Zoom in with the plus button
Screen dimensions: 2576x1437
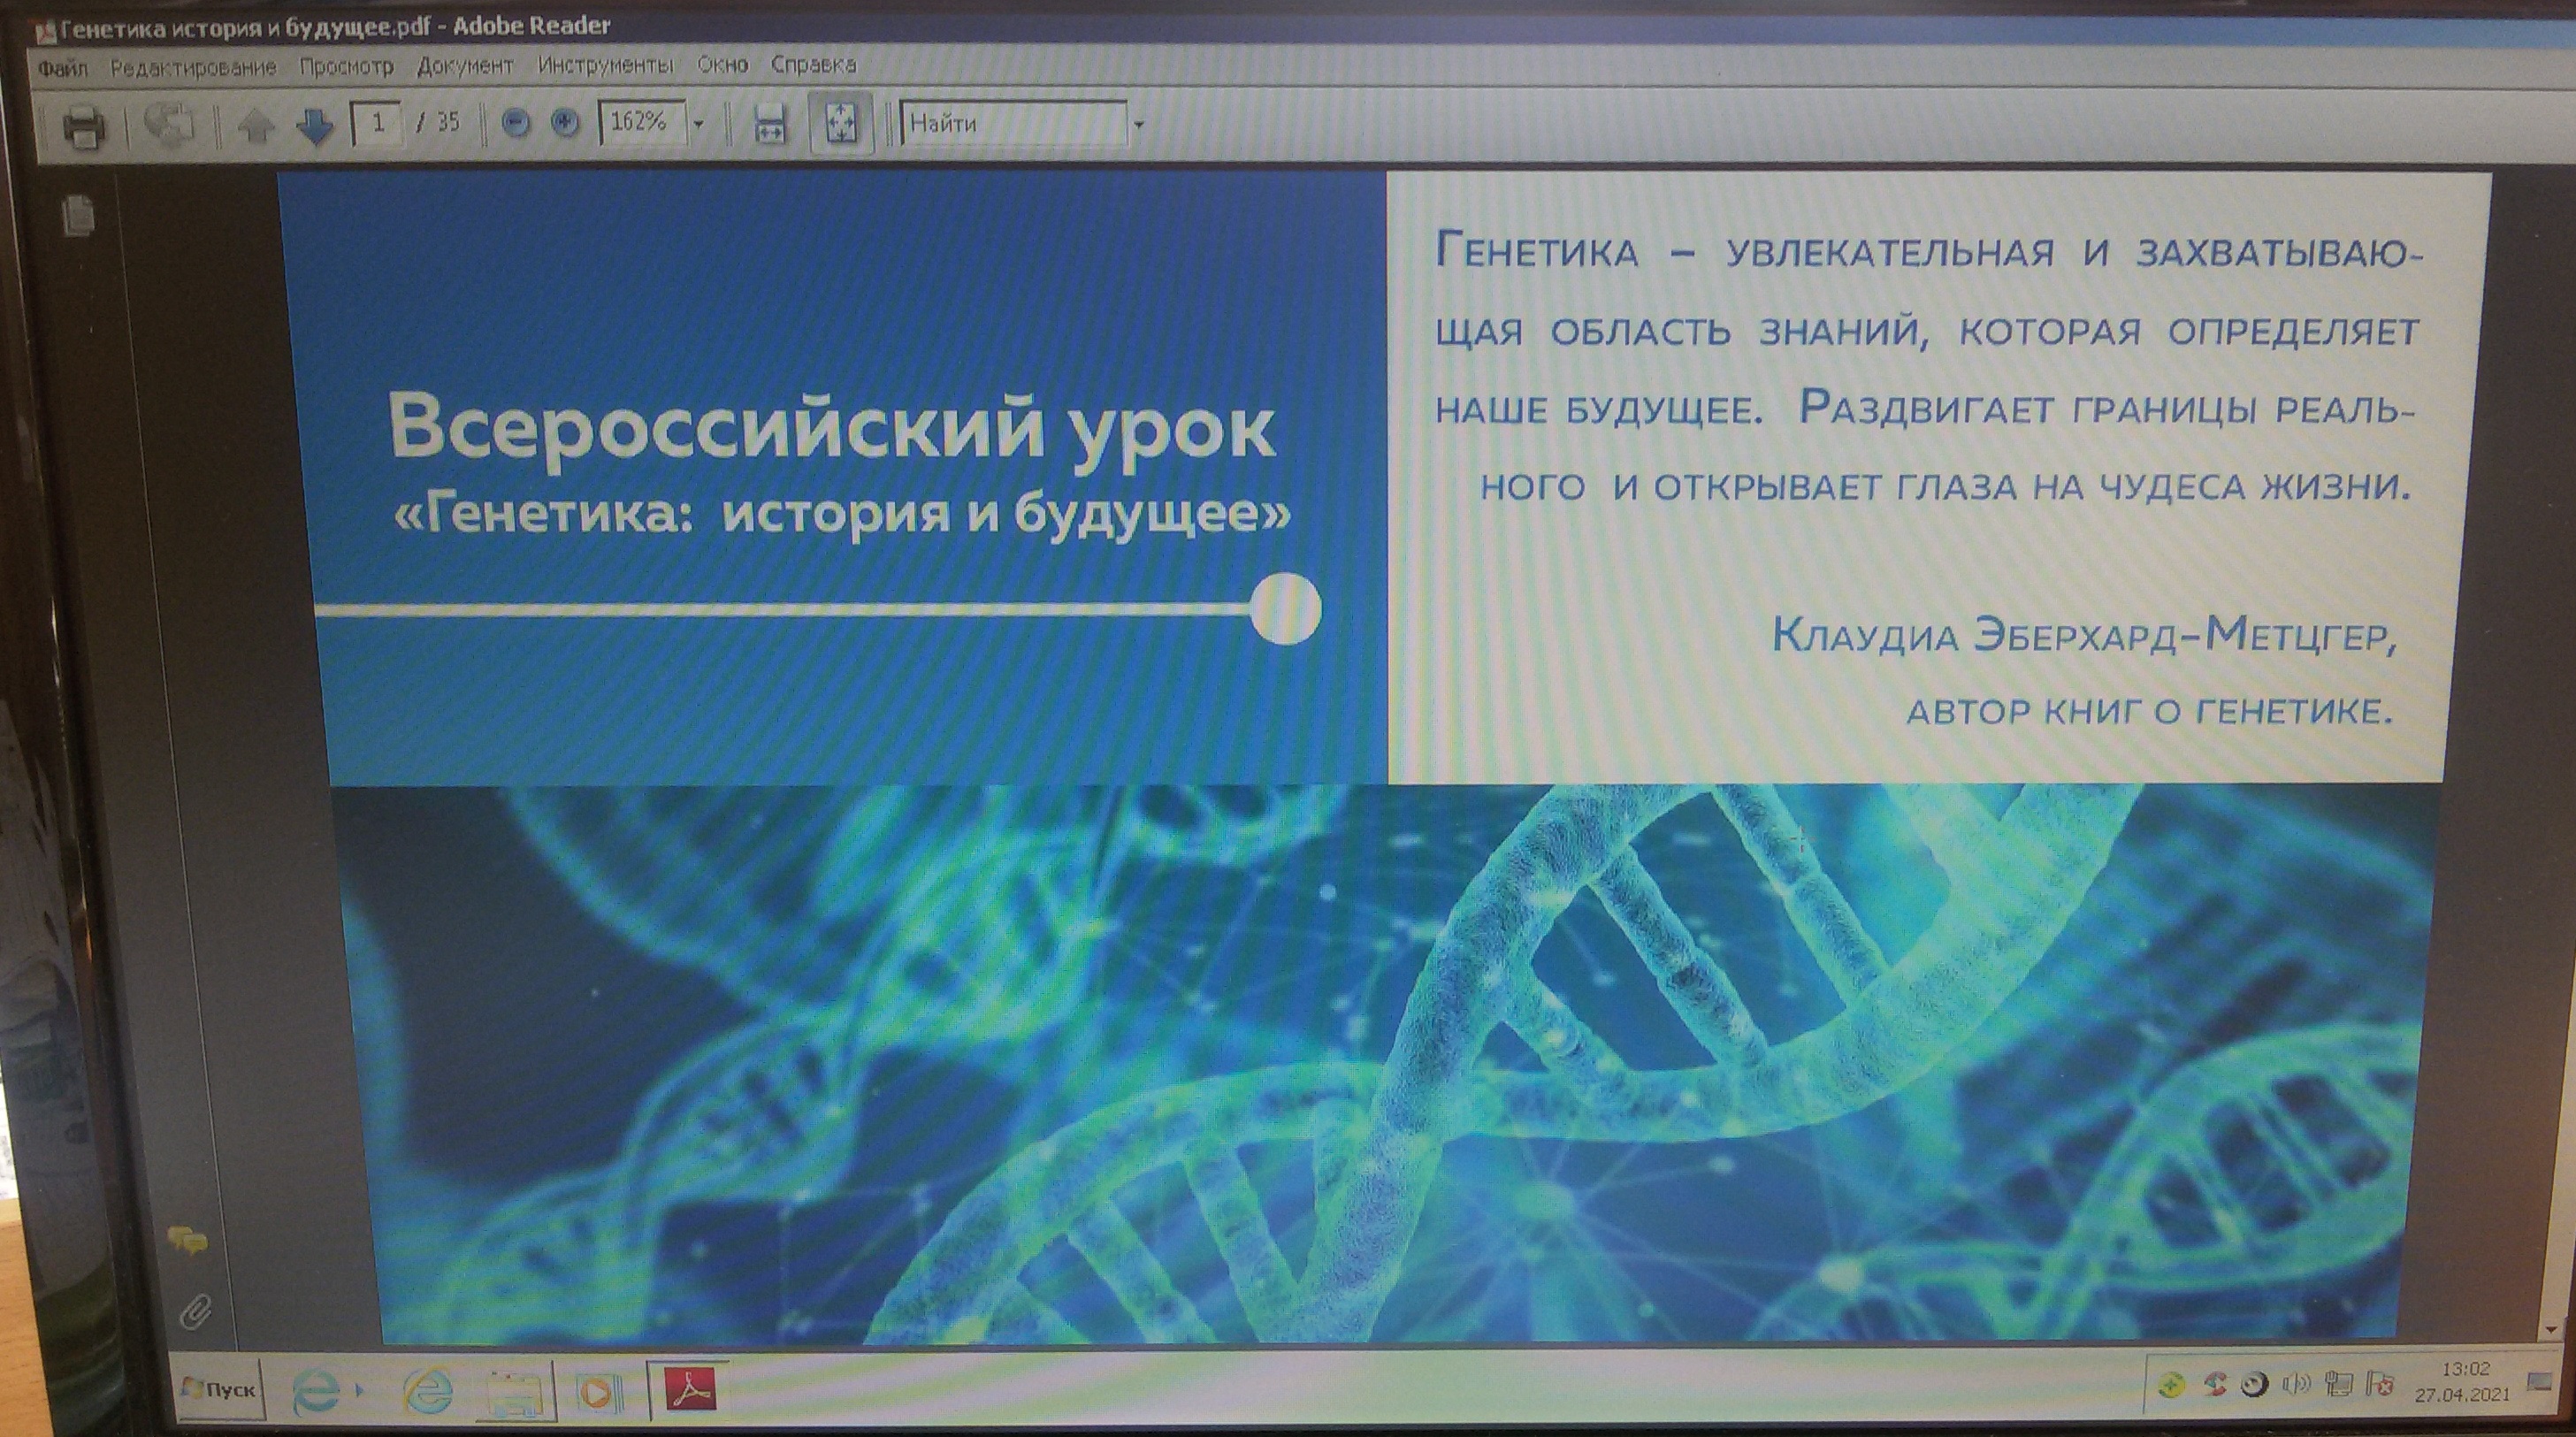point(566,124)
